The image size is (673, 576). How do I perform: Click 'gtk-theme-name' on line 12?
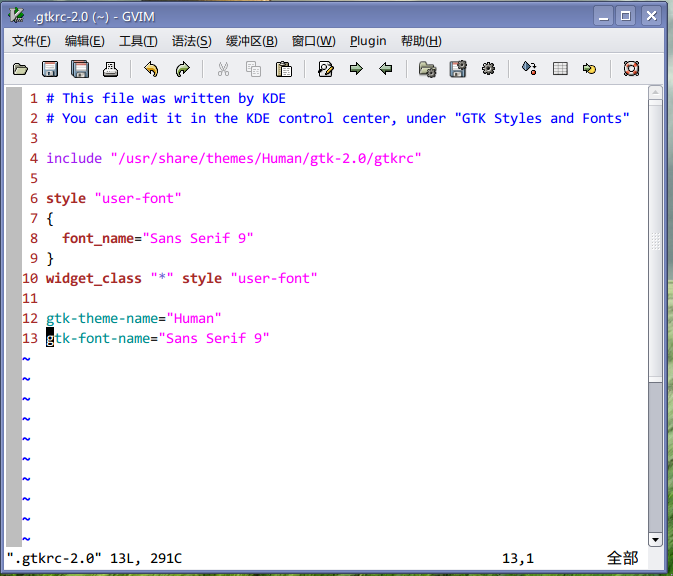click(x=102, y=318)
